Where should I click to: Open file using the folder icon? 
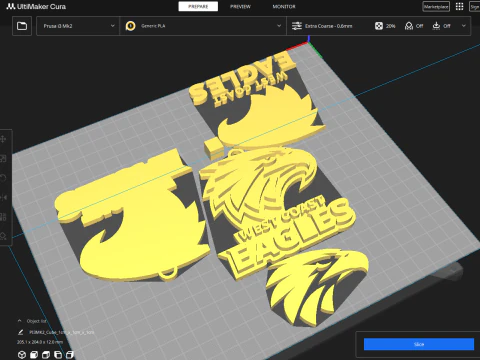point(22,26)
